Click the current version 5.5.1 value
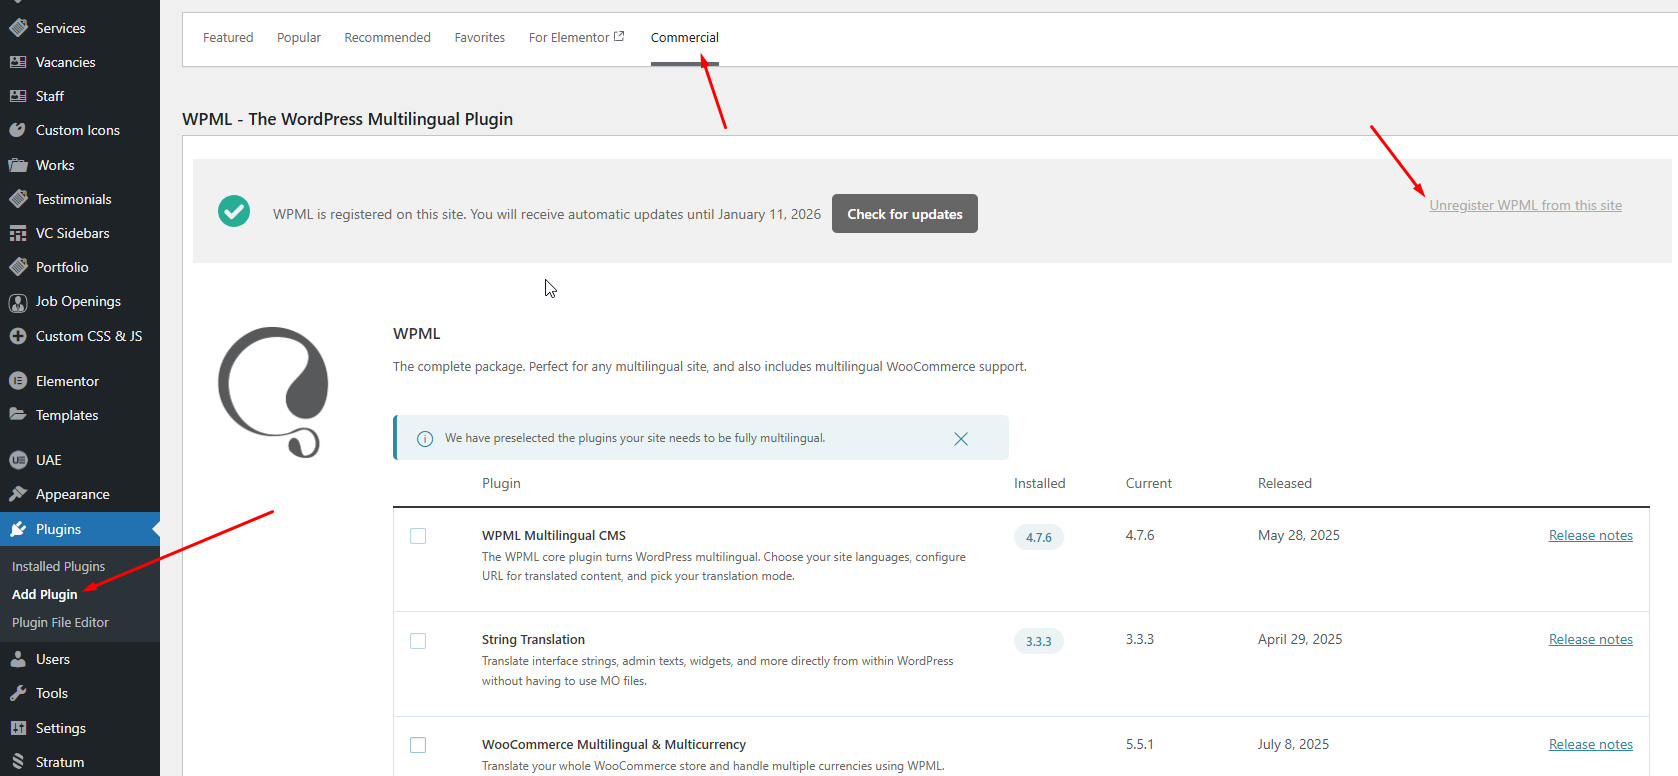The image size is (1678, 776). point(1140,744)
